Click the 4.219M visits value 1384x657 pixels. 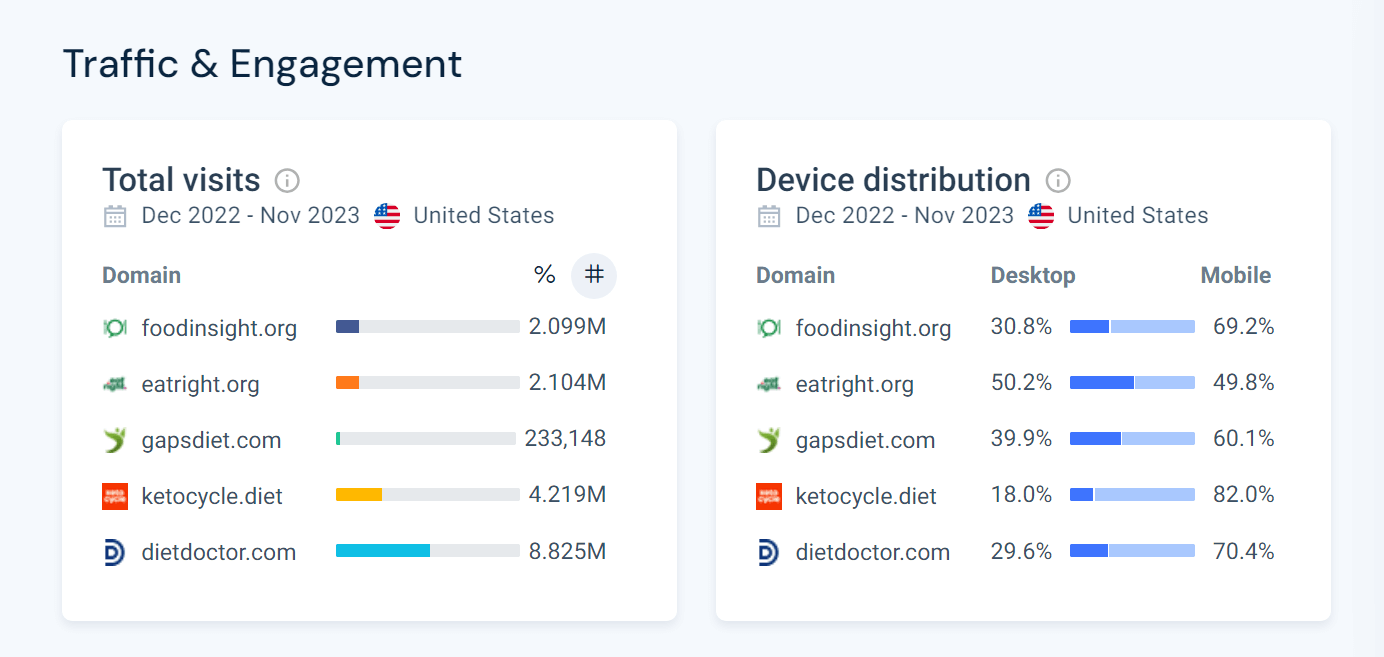[x=567, y=495]
